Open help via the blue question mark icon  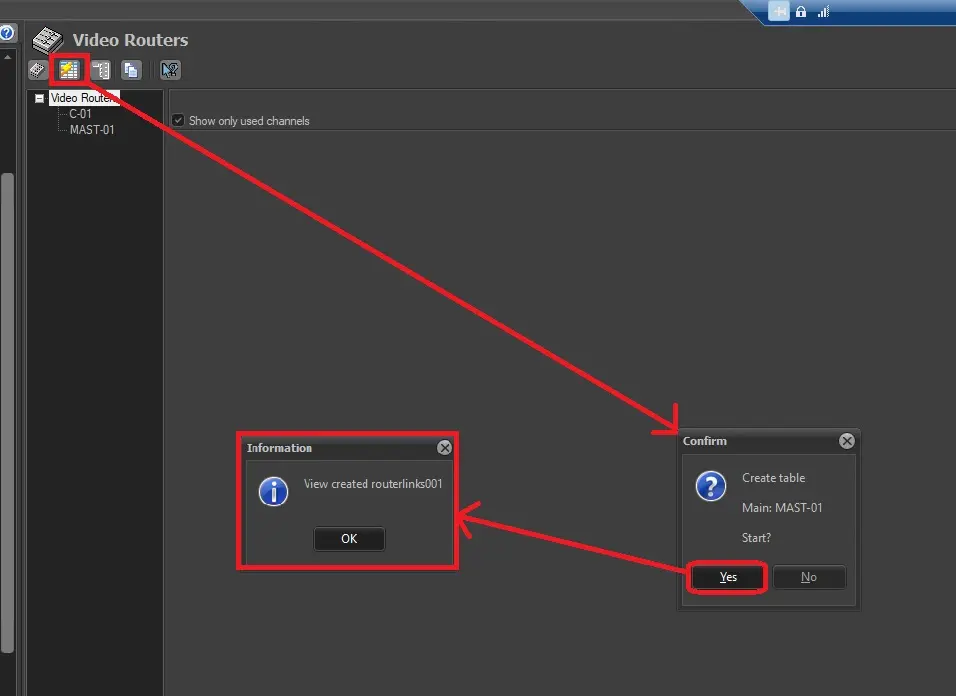(x=7, y=33)
